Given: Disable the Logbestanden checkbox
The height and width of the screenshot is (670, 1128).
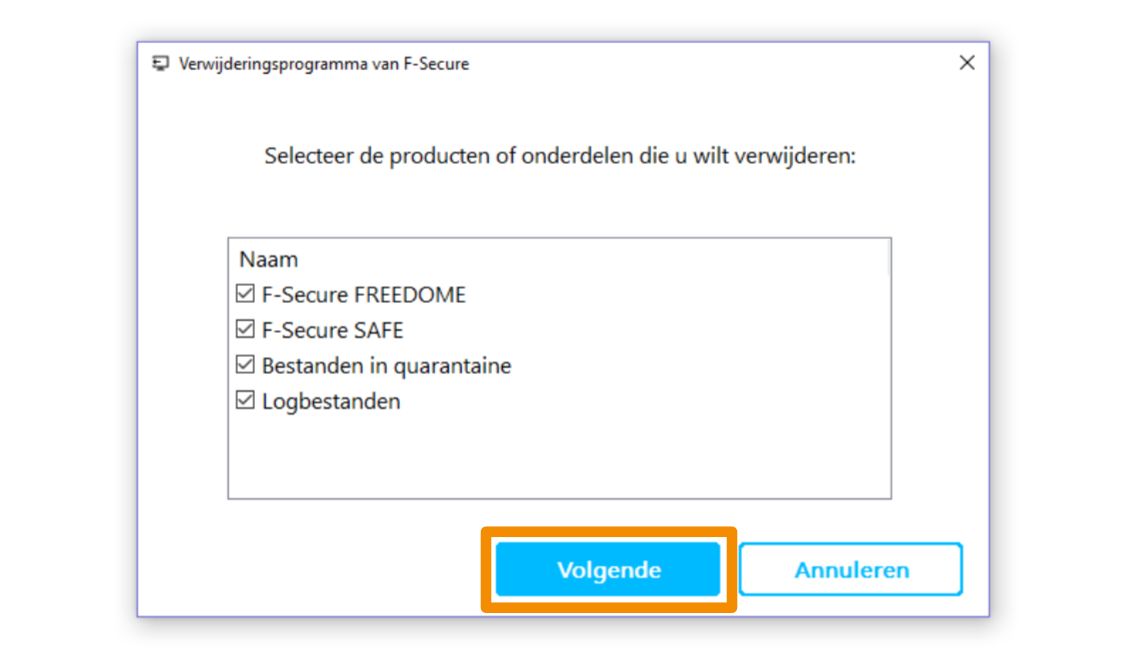Looking at the screenshot, I should [x=245, y=401].
